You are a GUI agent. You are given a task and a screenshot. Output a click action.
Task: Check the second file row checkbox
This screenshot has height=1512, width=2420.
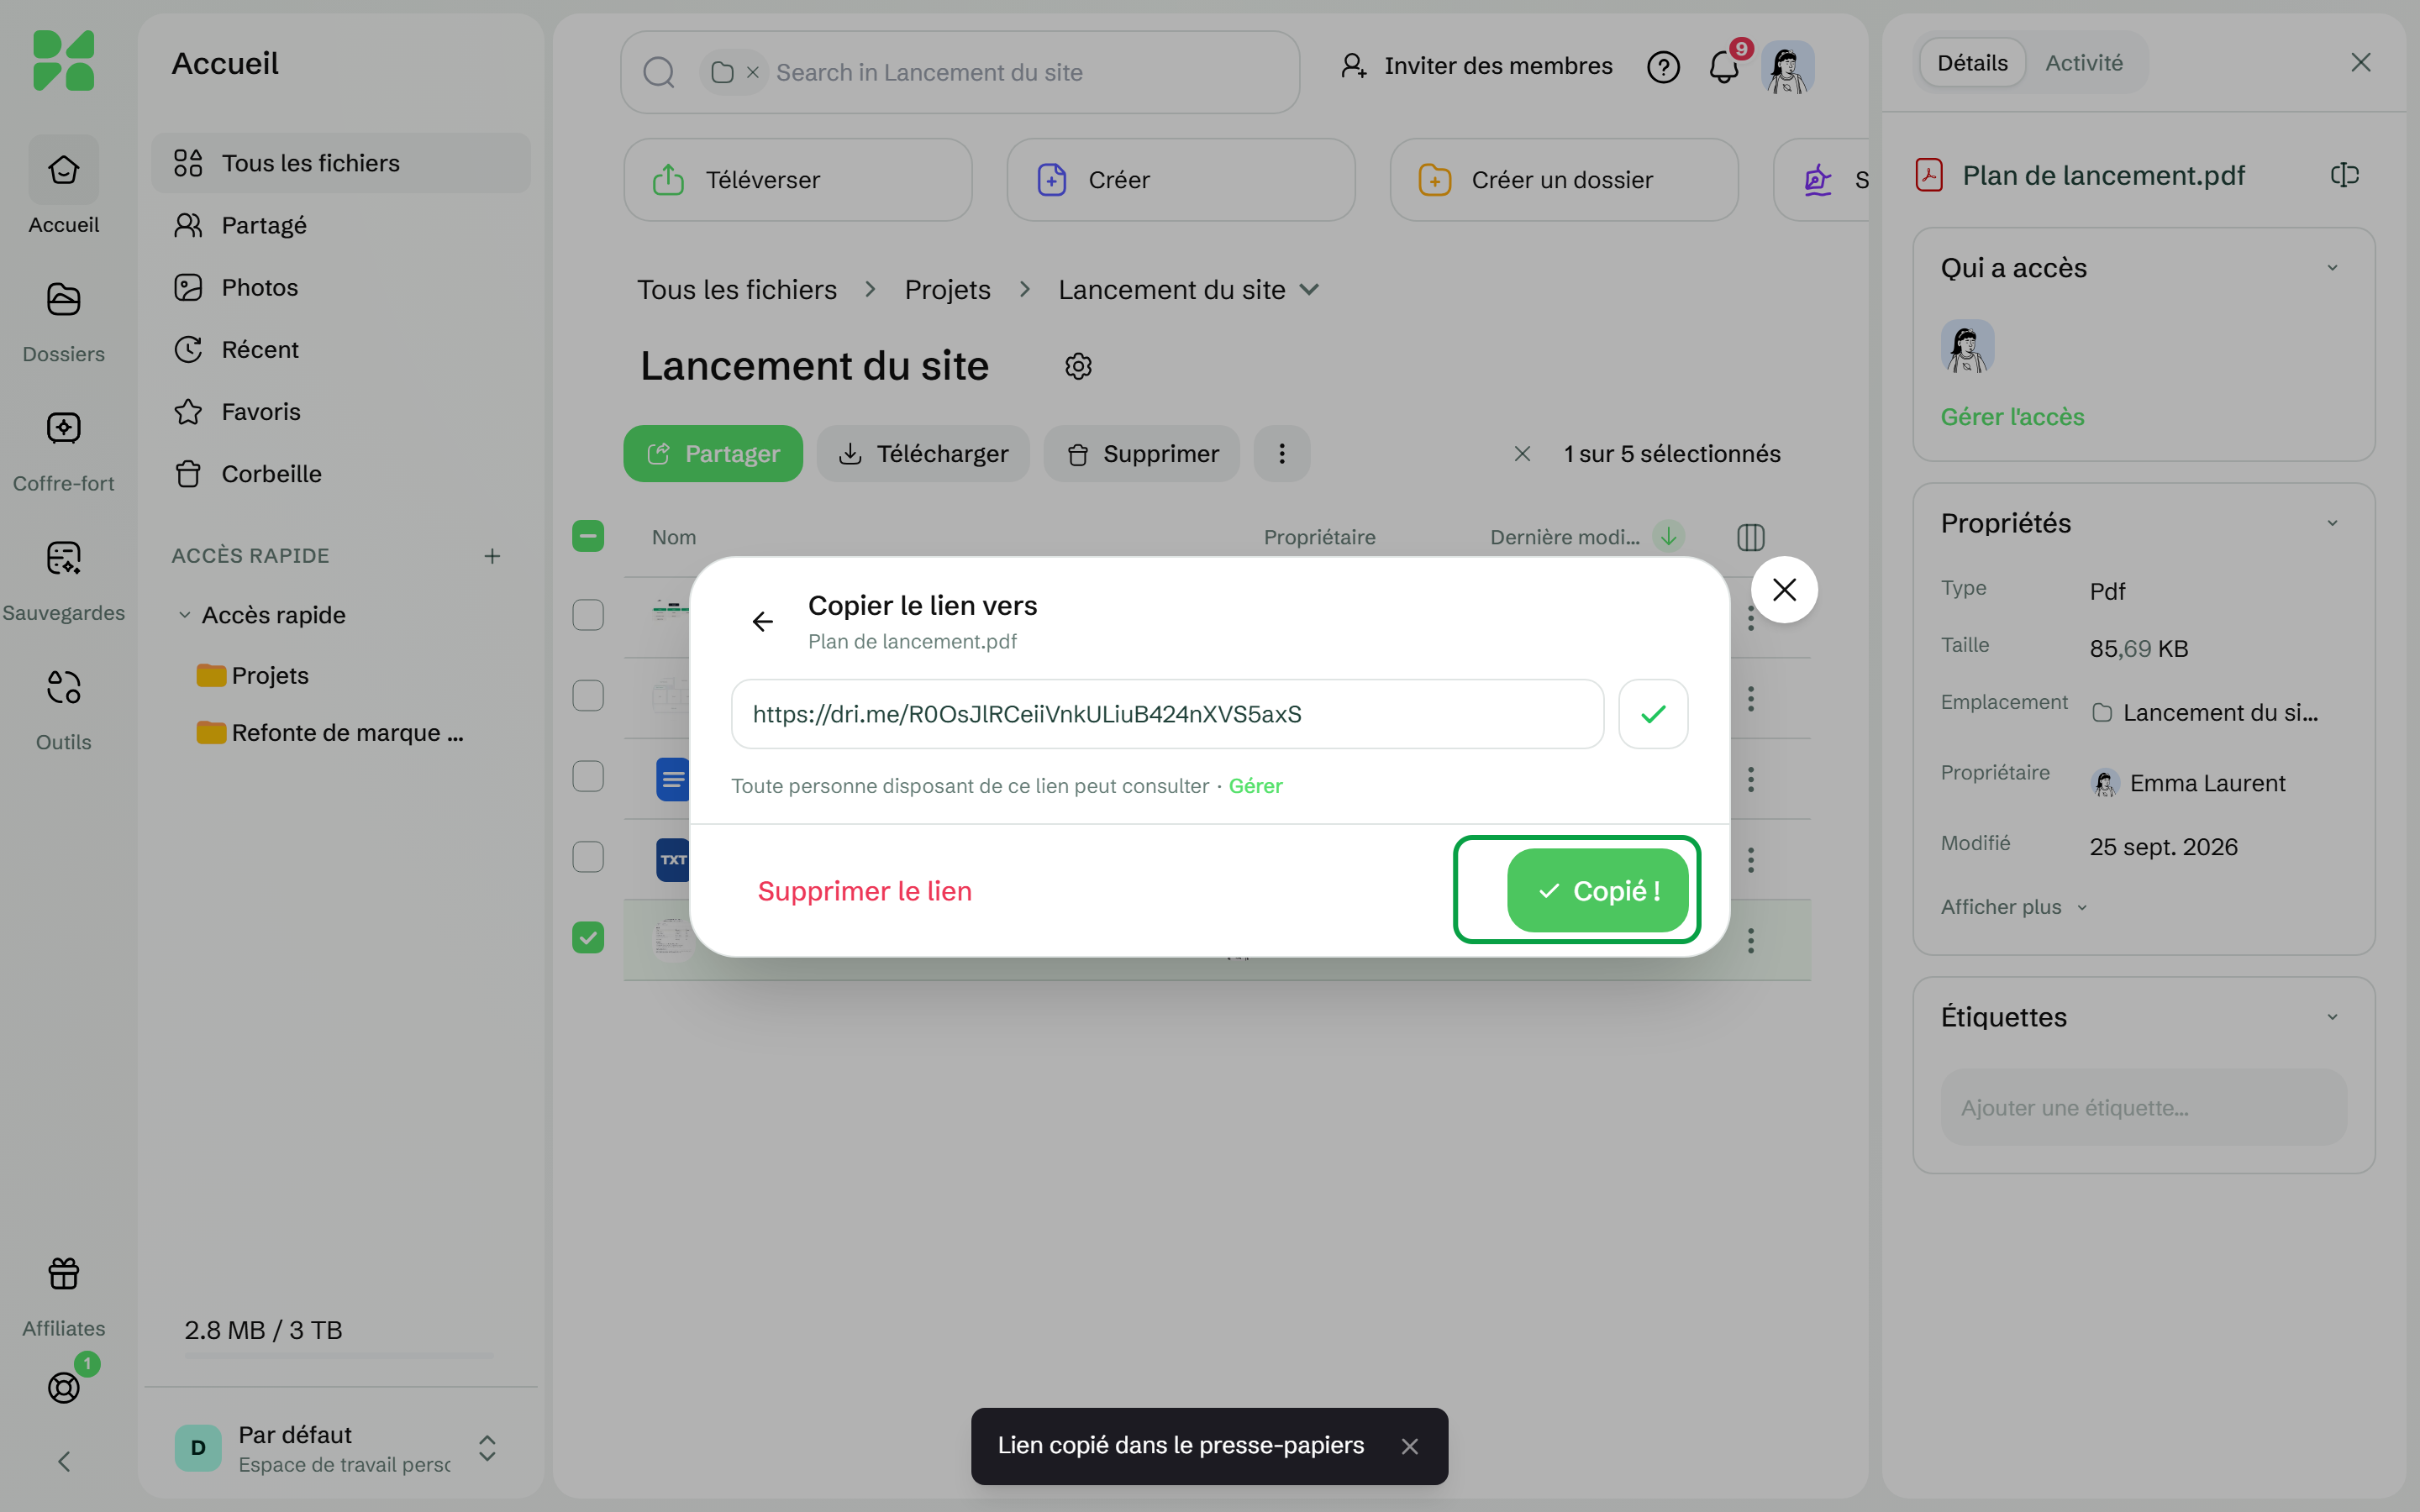click(x=588, y=695)
